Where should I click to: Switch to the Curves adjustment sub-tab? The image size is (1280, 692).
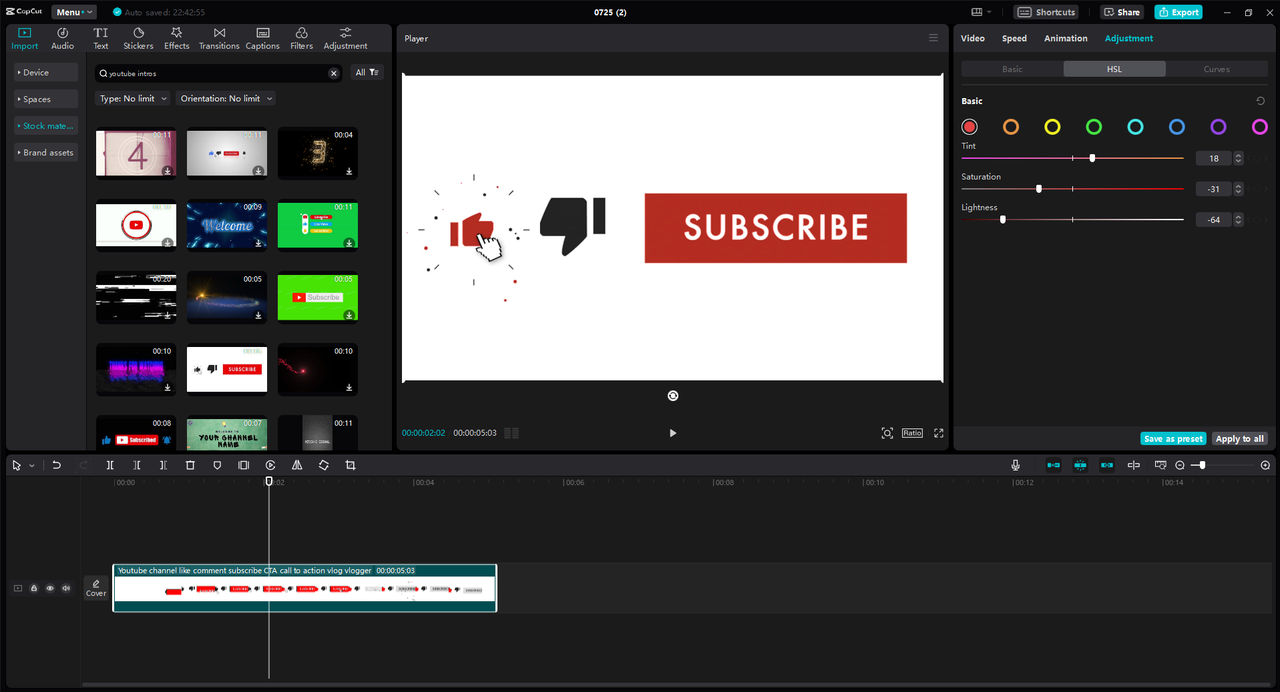[x=1216, y=69]
